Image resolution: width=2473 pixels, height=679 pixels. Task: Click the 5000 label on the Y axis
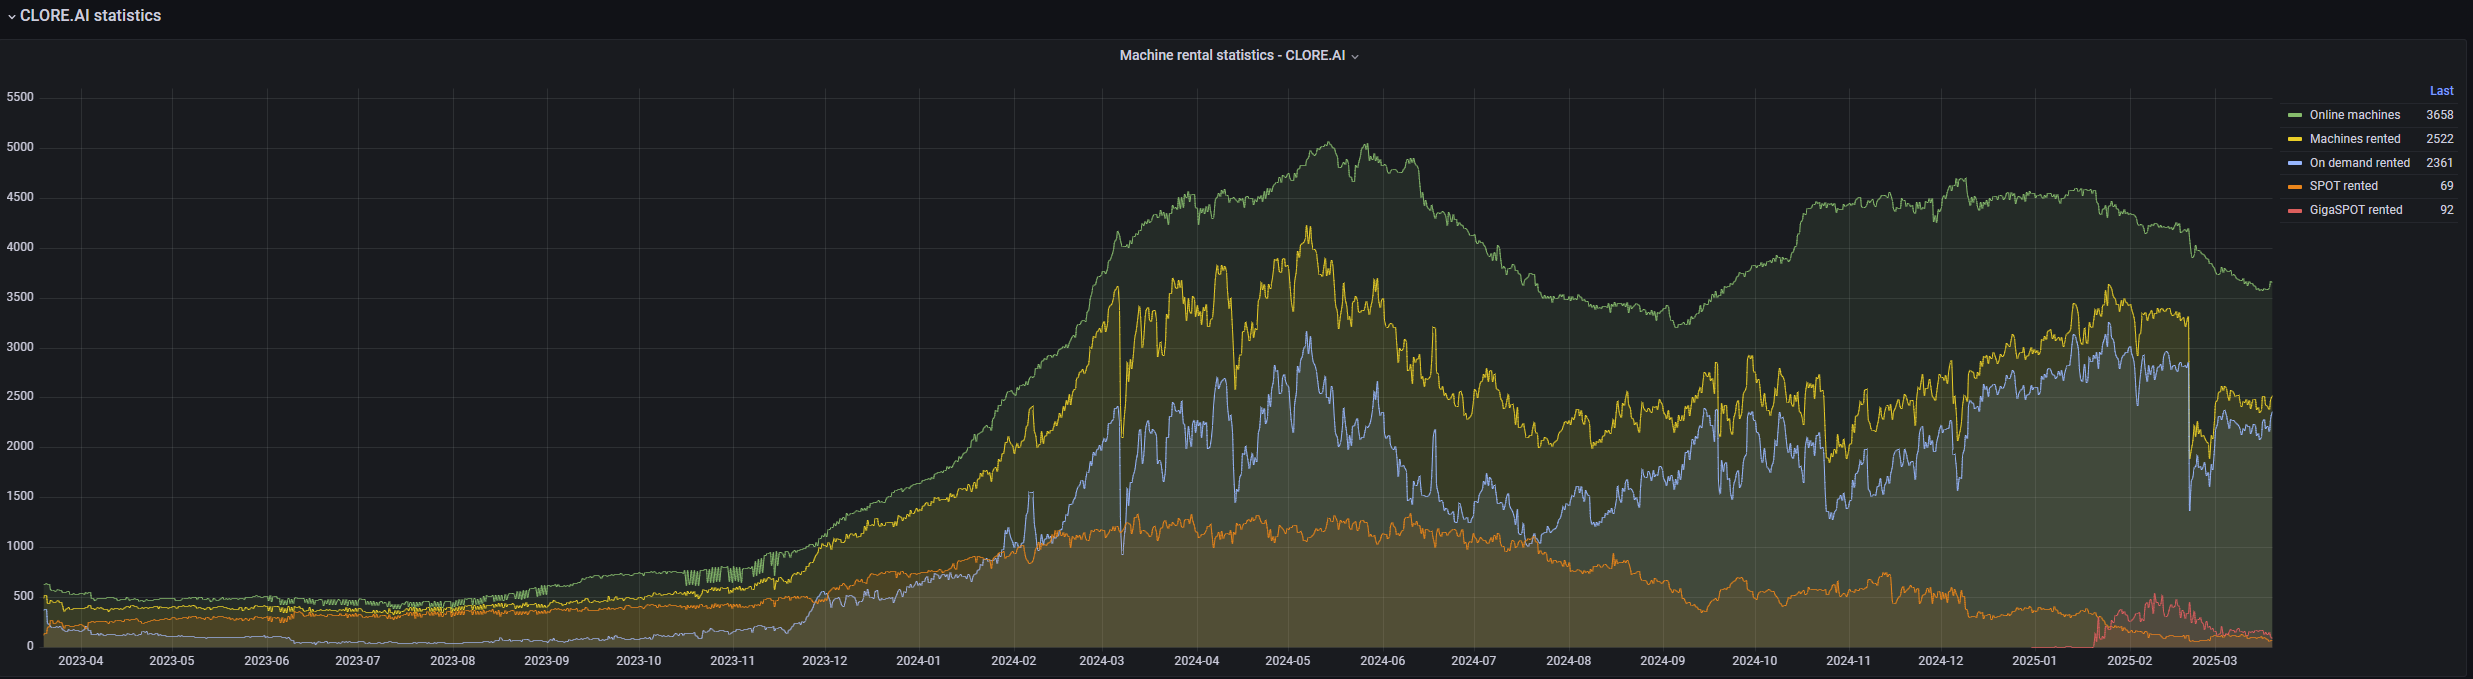(x=20, y=147)
